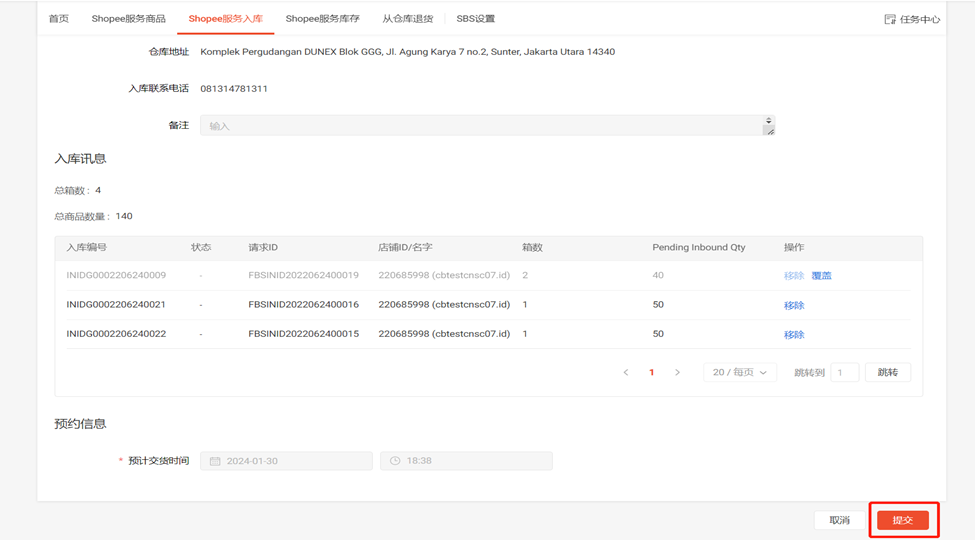Open the 预计交货时间 date picker 2024-01-30

point(286,461)
